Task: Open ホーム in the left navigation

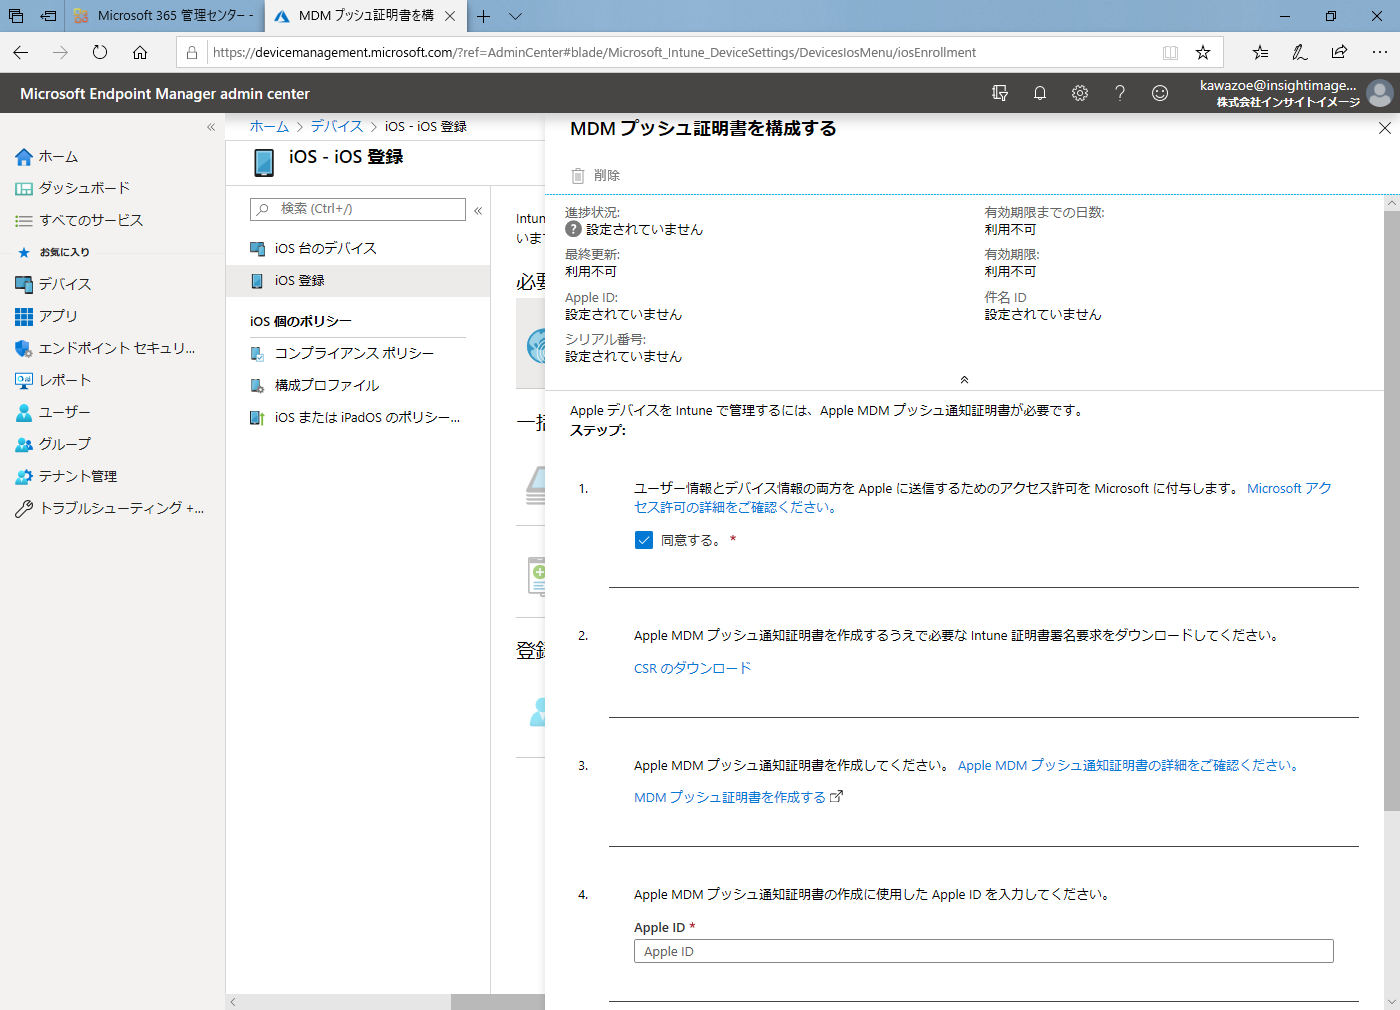Action: (60, 156)
